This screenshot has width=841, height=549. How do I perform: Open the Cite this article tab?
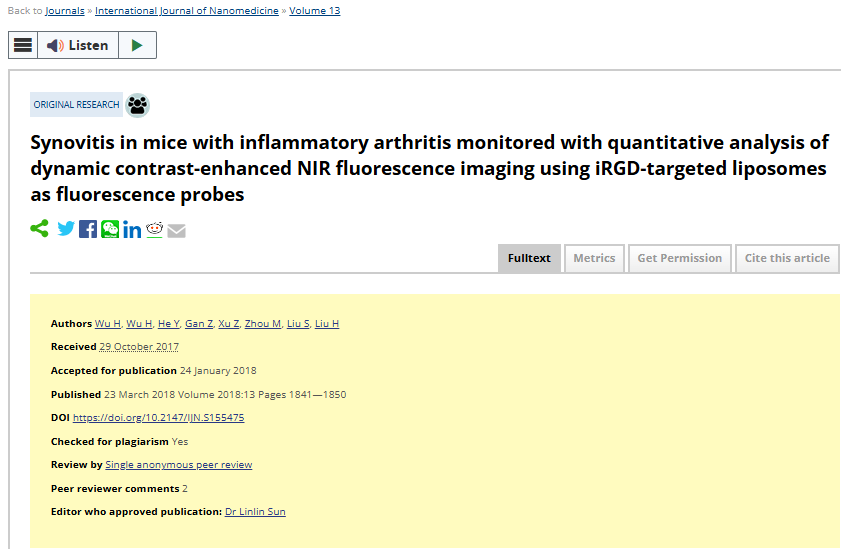tap(787, 258)
